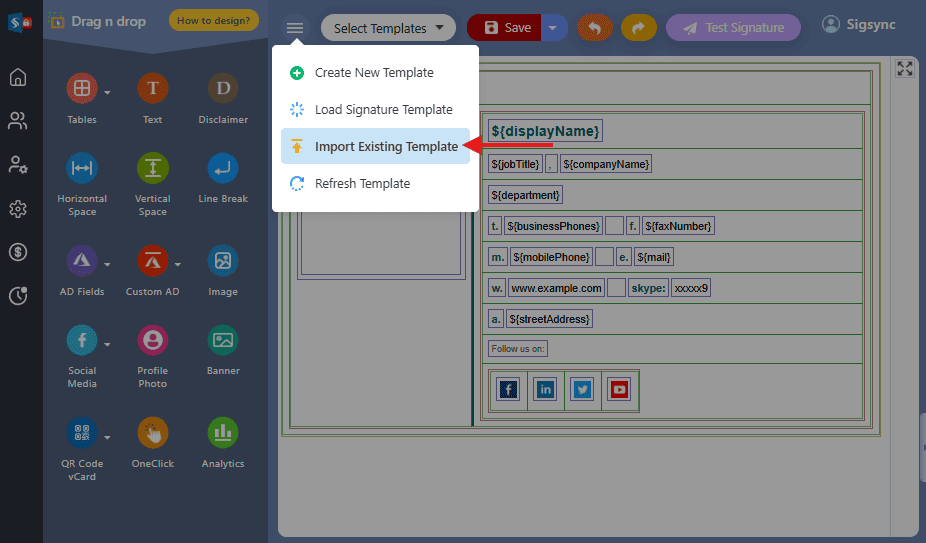The width and height of the screenshot is (926, 543).
Task: Select the Tables tool icon
Action: pyautogui.click(x=81, y=88)
